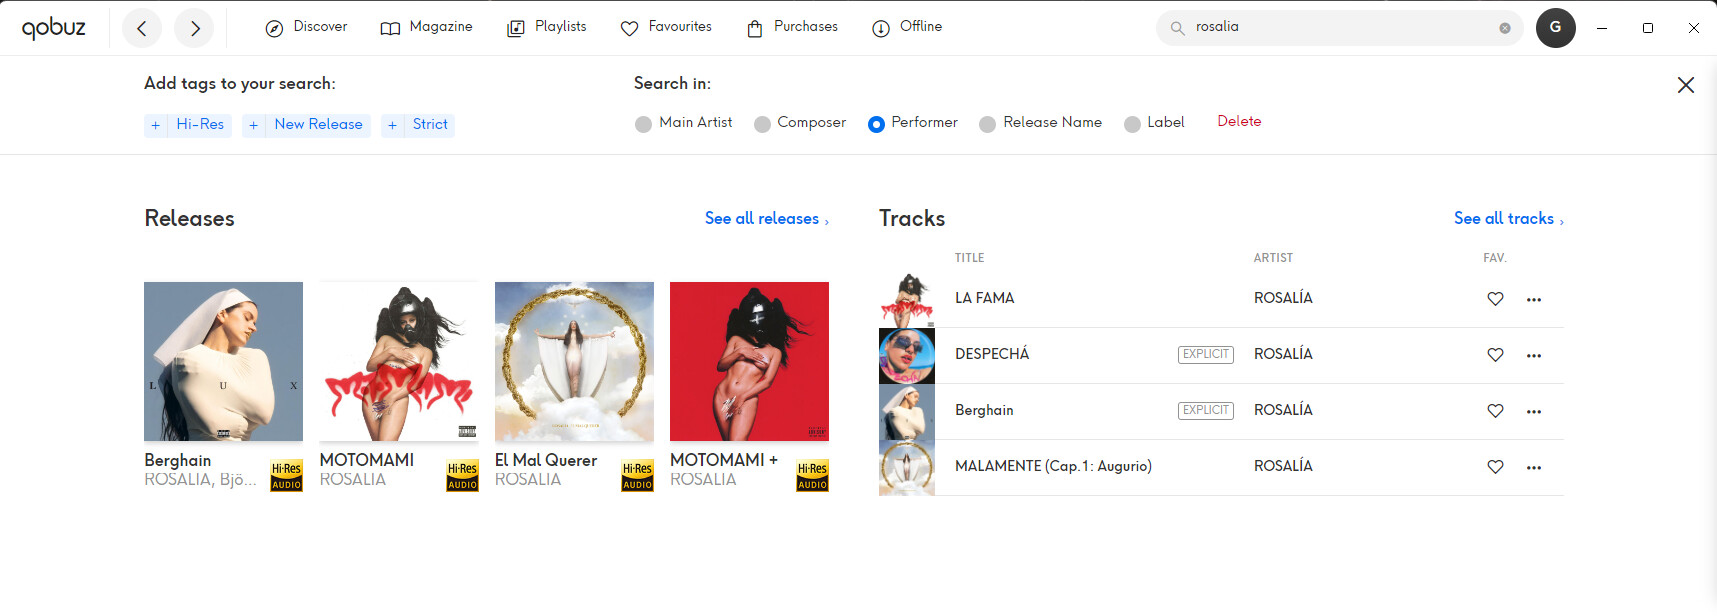Close the search filter panel

coord(1685,85)
